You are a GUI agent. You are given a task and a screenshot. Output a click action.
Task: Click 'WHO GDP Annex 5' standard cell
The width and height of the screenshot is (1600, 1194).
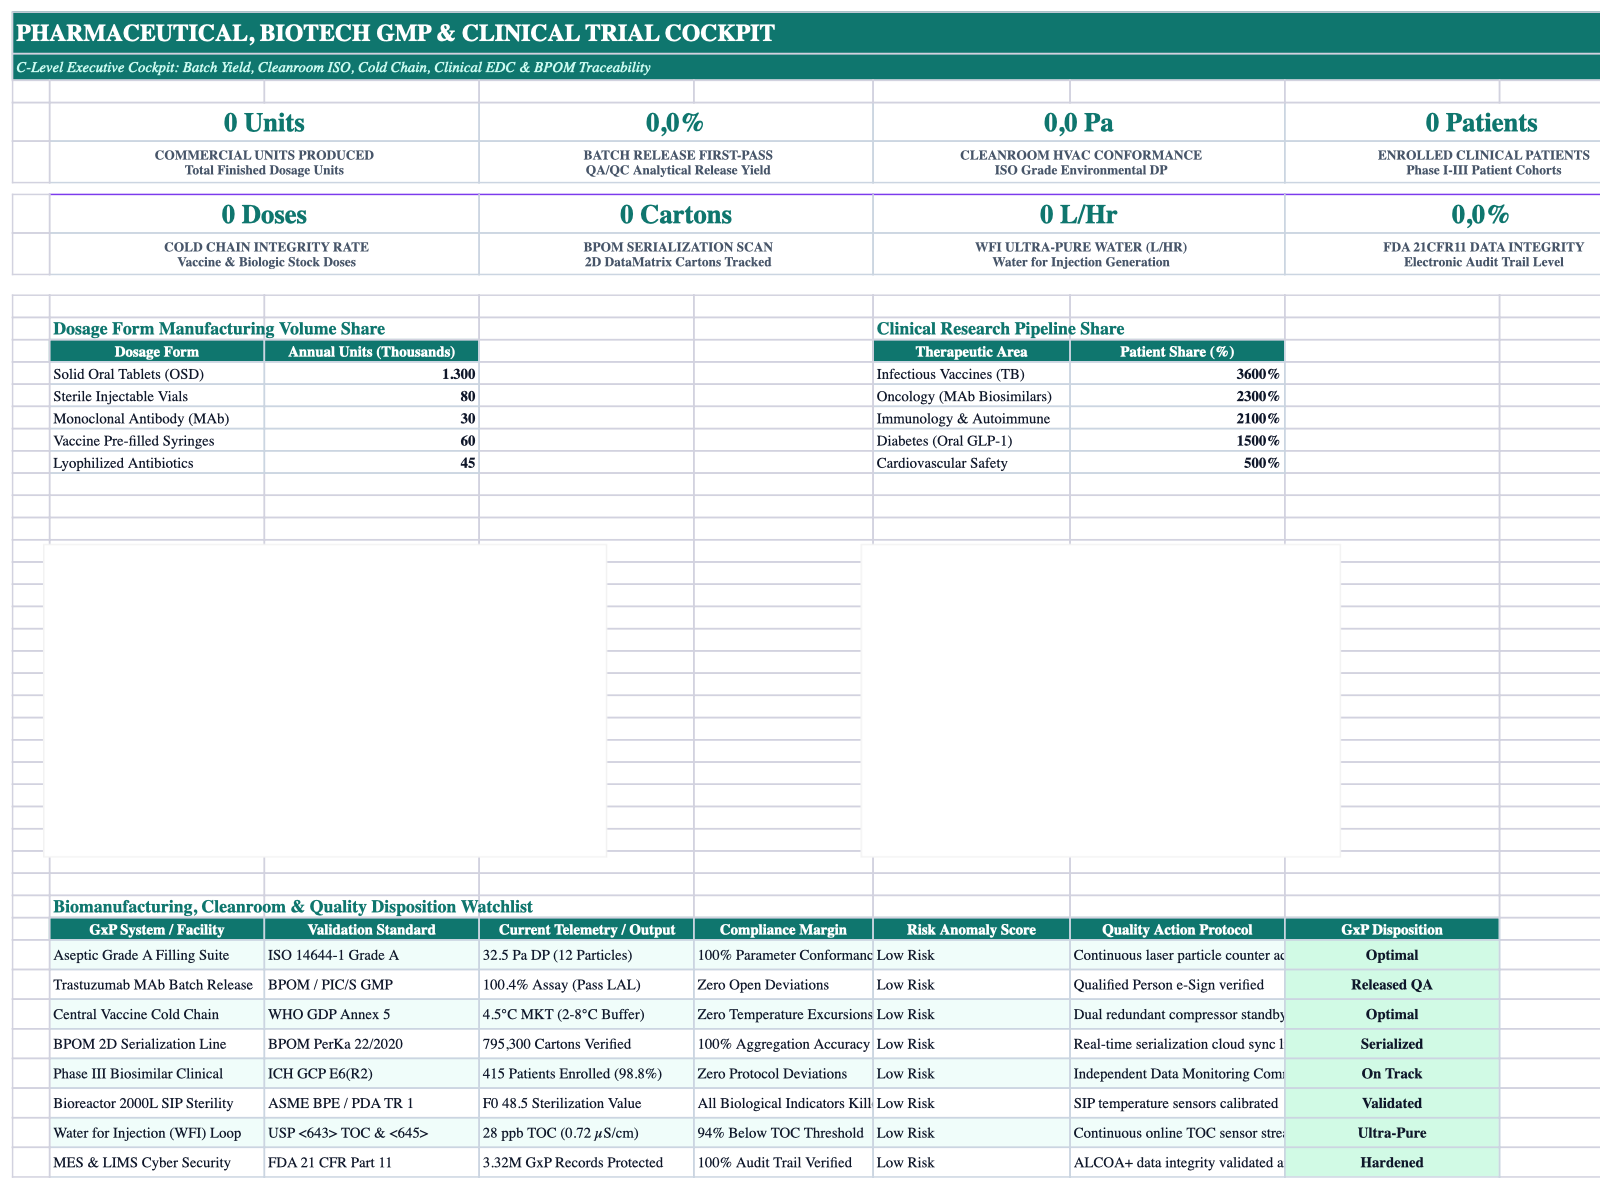(x=372, y=1014)
